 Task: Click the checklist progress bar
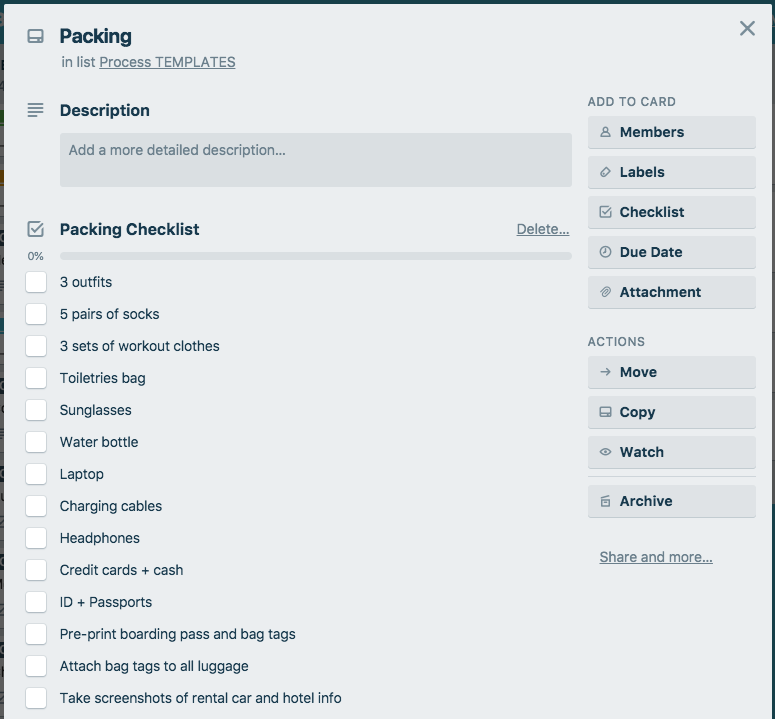[315, 256]
